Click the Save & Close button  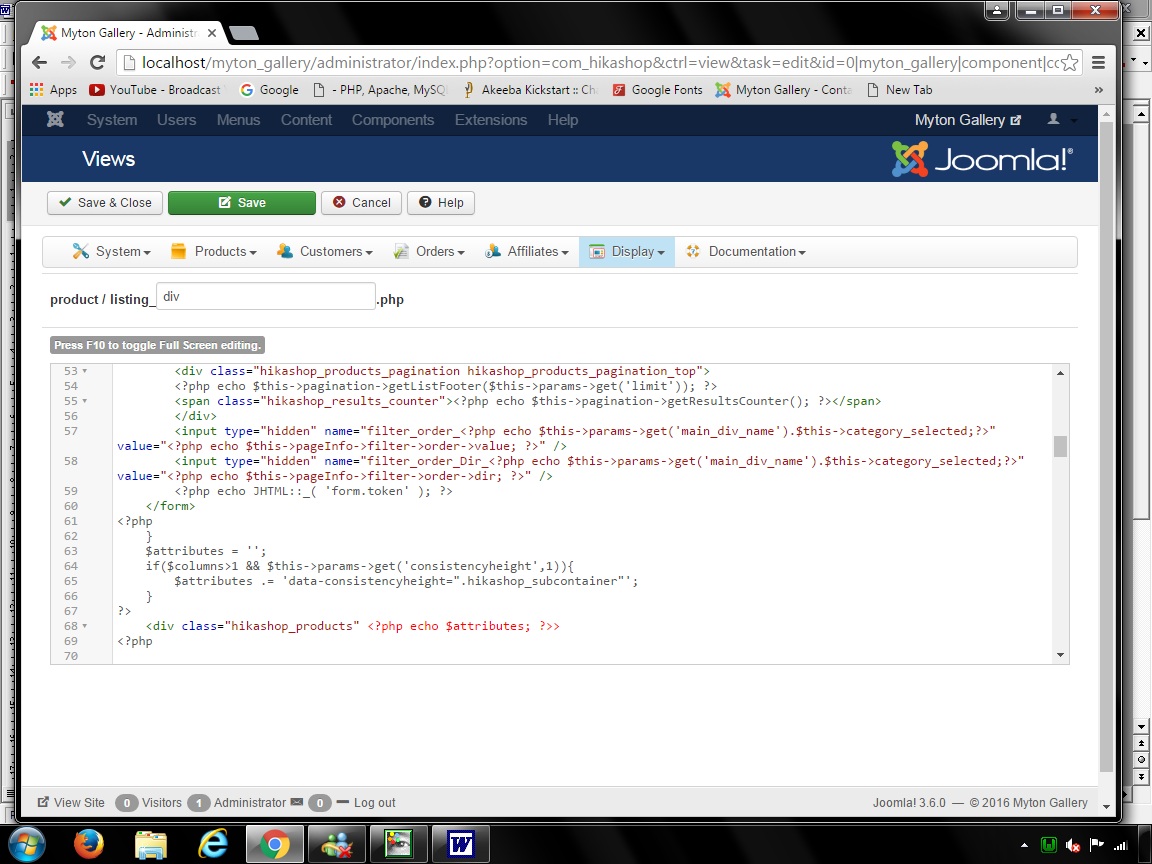point(105,203)
